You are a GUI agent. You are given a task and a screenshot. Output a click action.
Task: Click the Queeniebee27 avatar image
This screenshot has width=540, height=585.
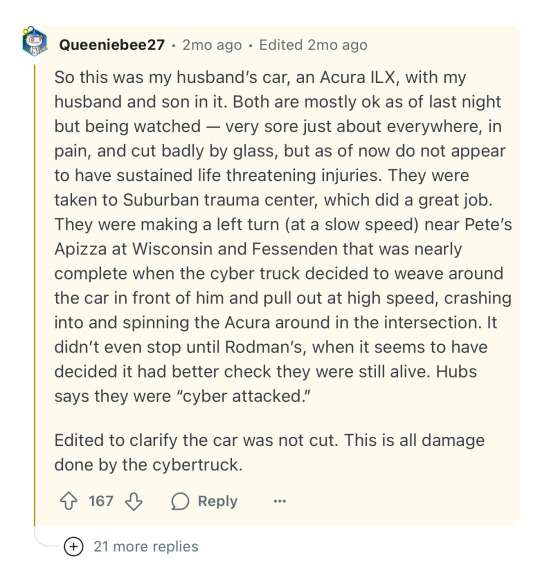click(35, 41)
